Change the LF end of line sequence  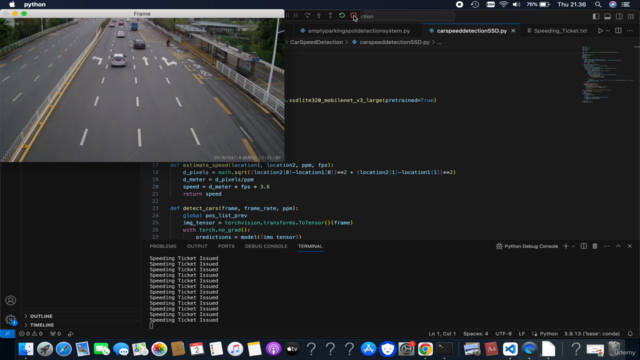click(522, 333)
